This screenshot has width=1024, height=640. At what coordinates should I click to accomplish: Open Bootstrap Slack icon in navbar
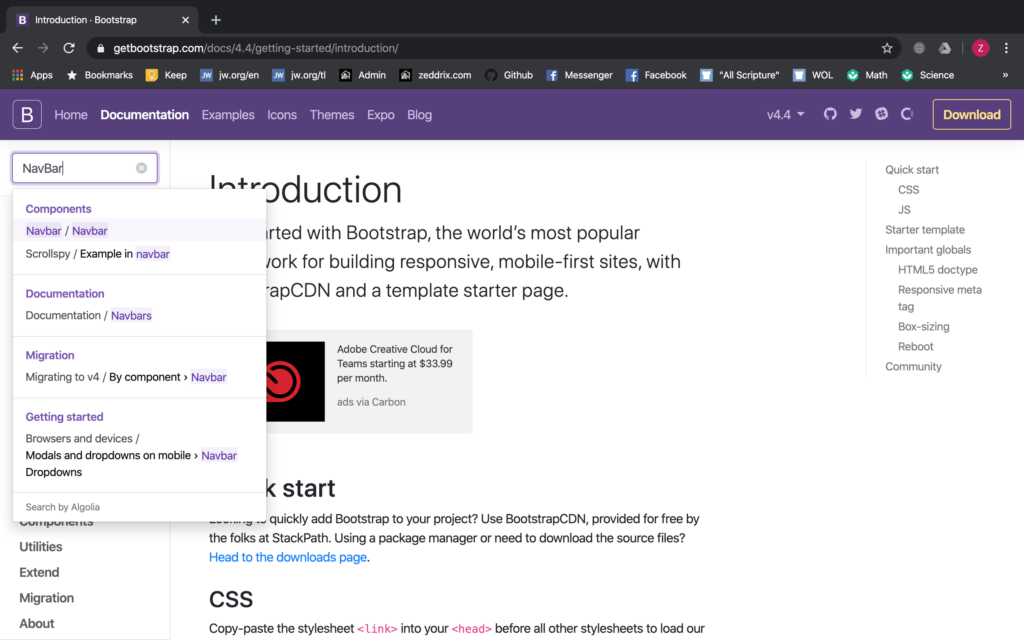click(882, 114)
